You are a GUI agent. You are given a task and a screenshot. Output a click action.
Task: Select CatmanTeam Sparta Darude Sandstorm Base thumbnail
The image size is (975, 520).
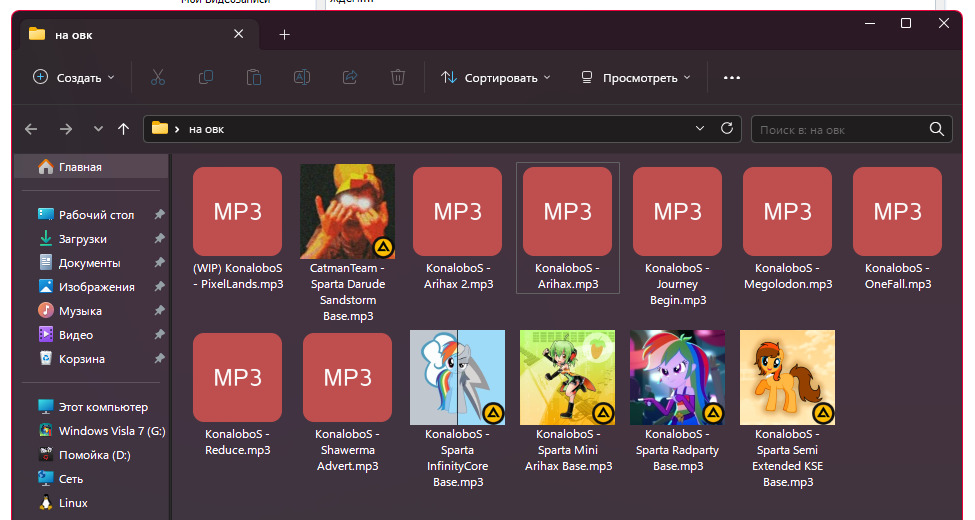[347, 211]
